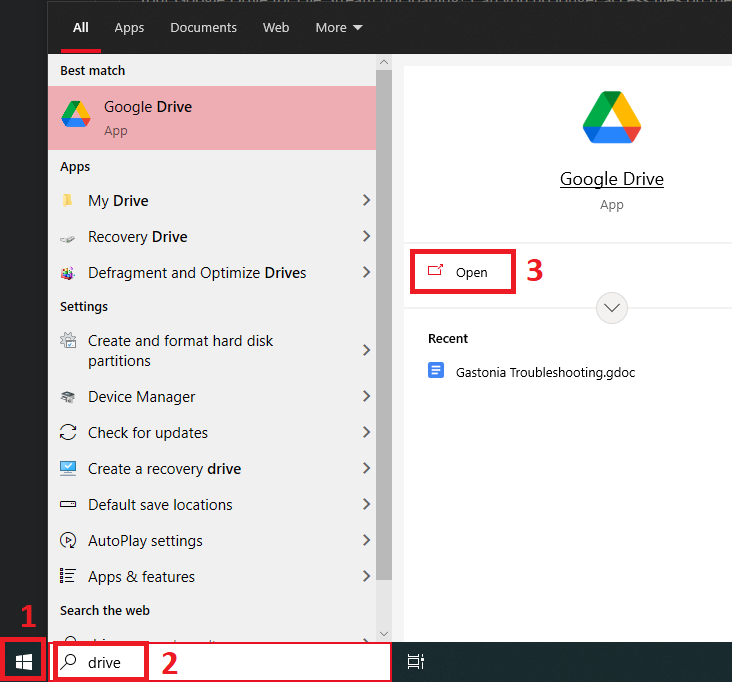
Task: Select Device Manager text
Action: click(141, 397)
